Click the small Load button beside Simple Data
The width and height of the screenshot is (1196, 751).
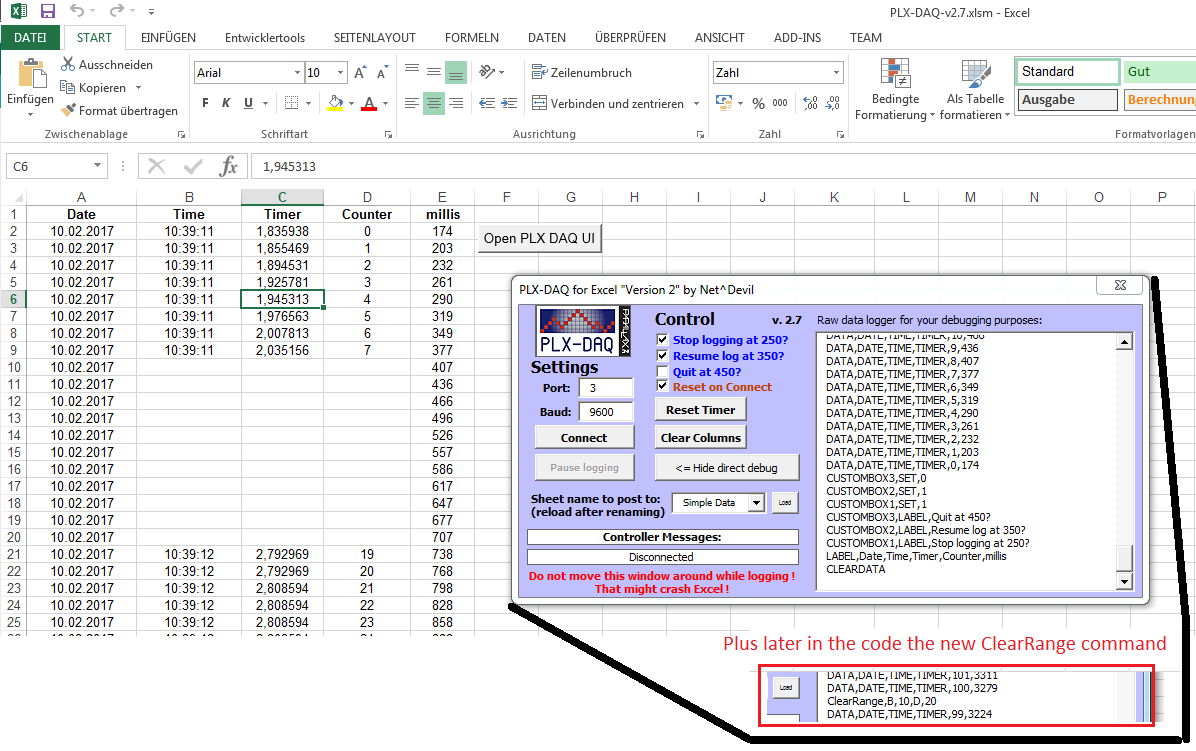pos(785,502)
